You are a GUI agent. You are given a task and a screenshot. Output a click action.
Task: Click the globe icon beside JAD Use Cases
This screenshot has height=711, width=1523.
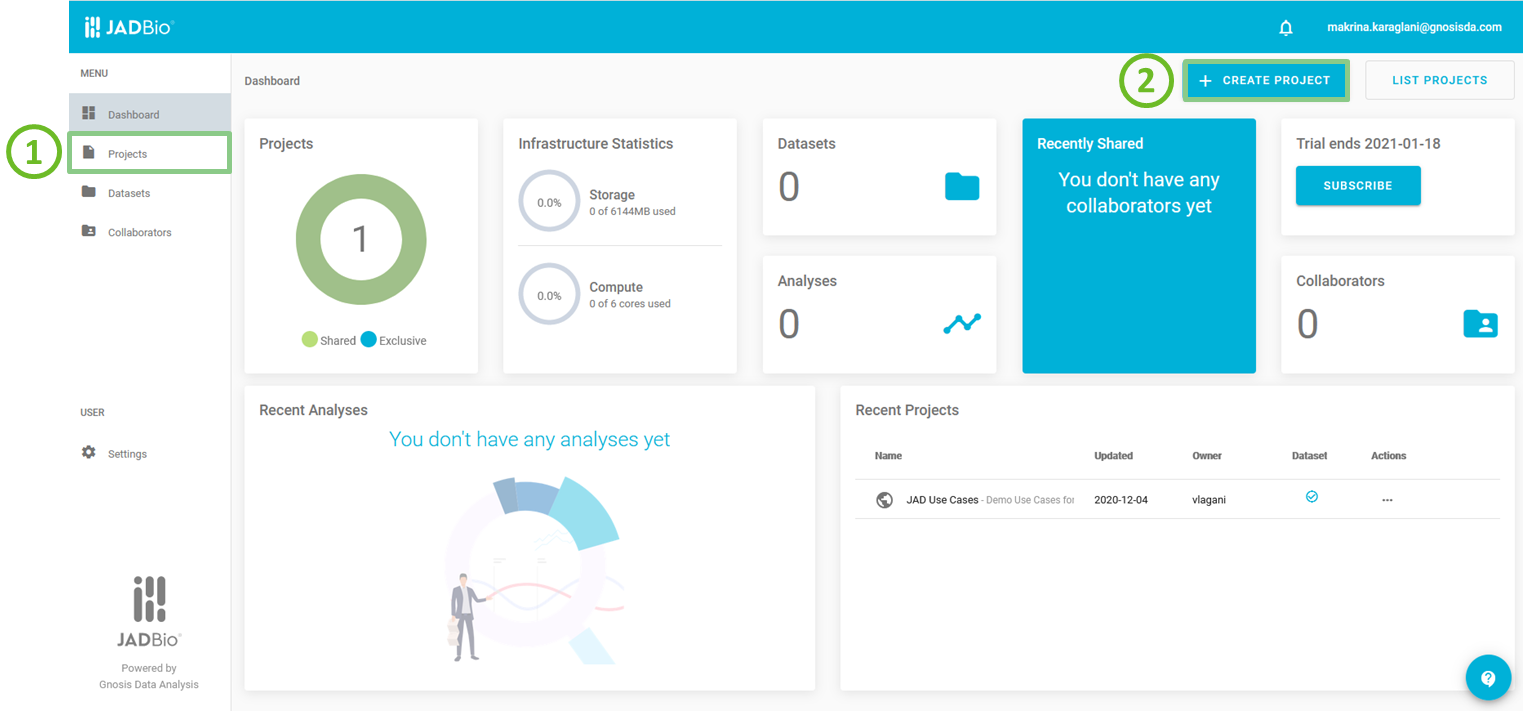click(x=884, y=500)
